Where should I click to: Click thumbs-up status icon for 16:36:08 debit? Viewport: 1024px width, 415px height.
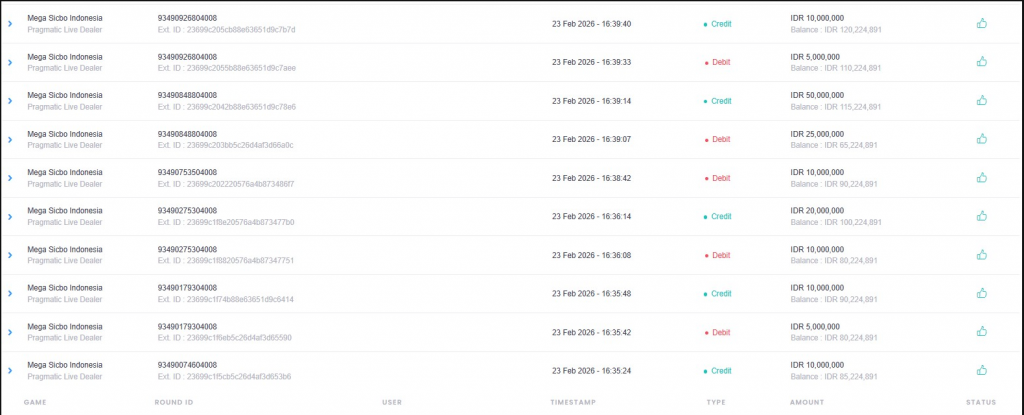click(x=981, y=255)
